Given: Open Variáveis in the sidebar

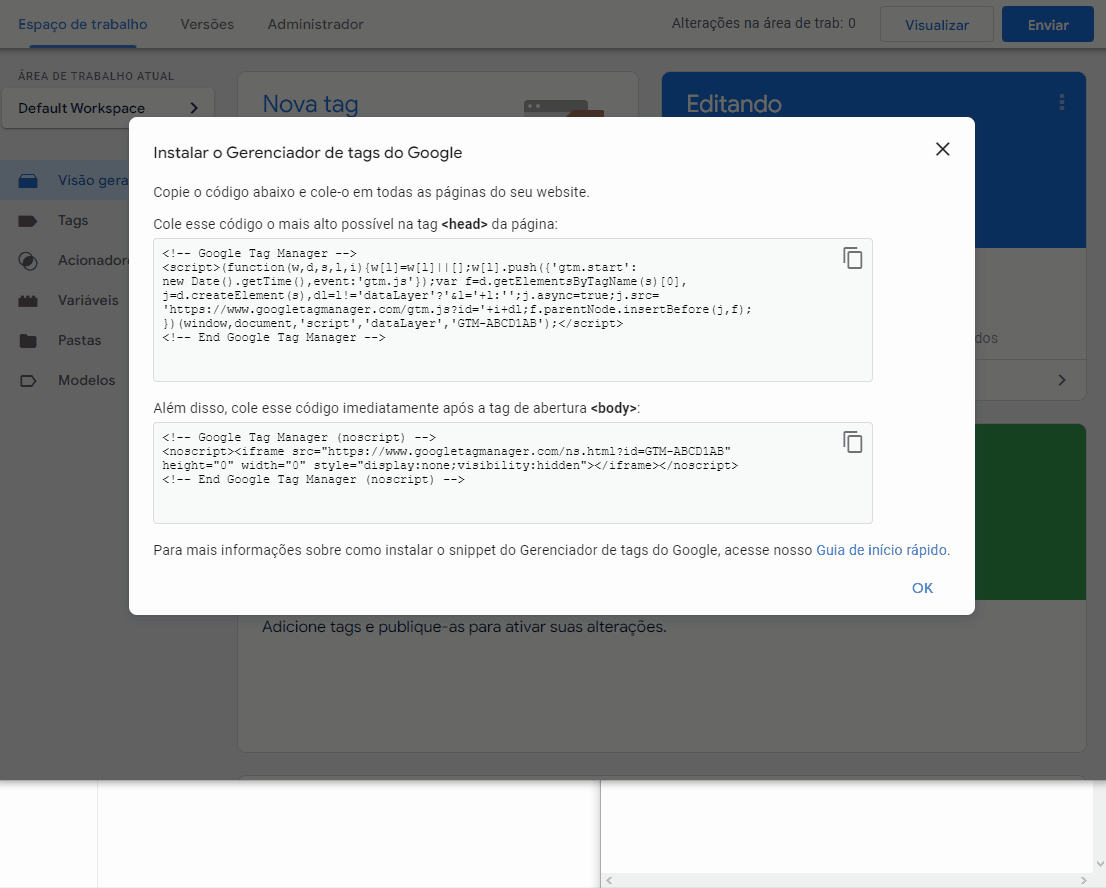Looking at the screenshot, I should pyautogui.click(x=88, y=300).
